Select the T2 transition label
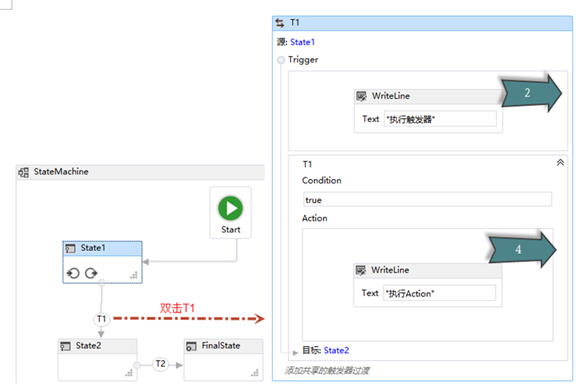 tap(161, 364)
